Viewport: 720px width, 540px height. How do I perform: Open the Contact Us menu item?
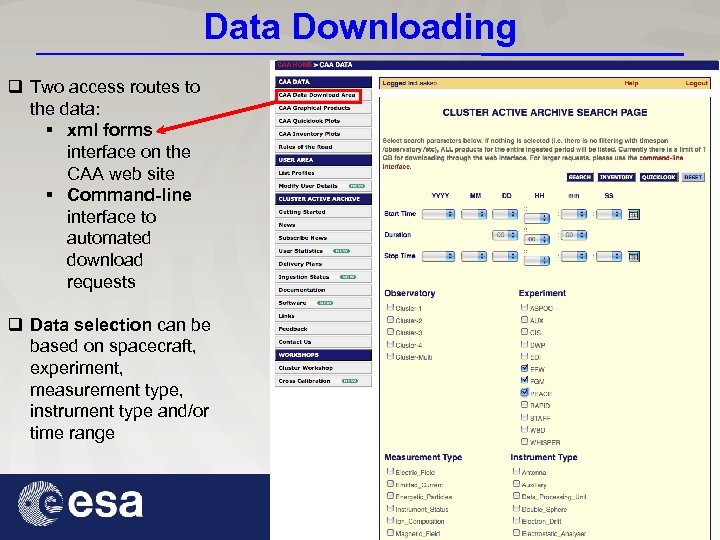(x=323, y=342)
